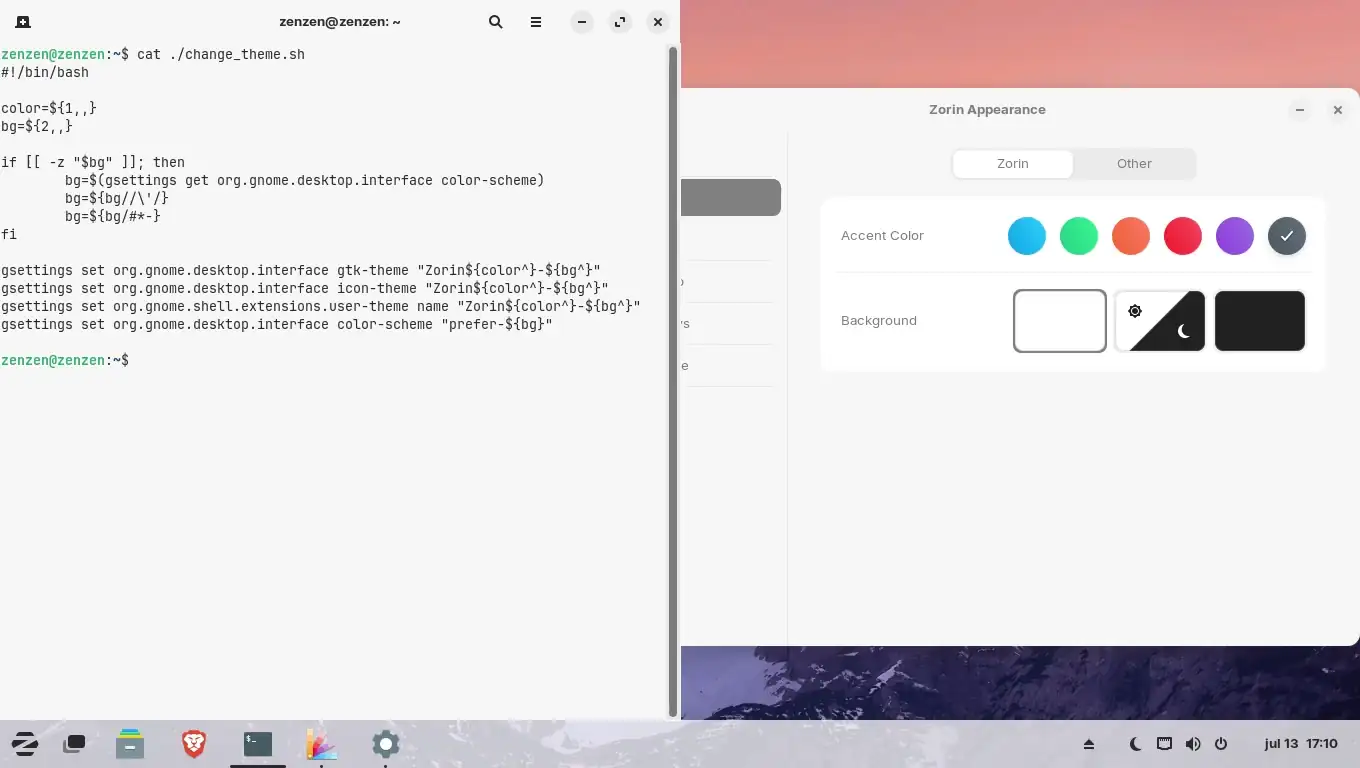1360x768 pixels.
Task: Click the line setting gtk-theme
Action: pos(301,270)
